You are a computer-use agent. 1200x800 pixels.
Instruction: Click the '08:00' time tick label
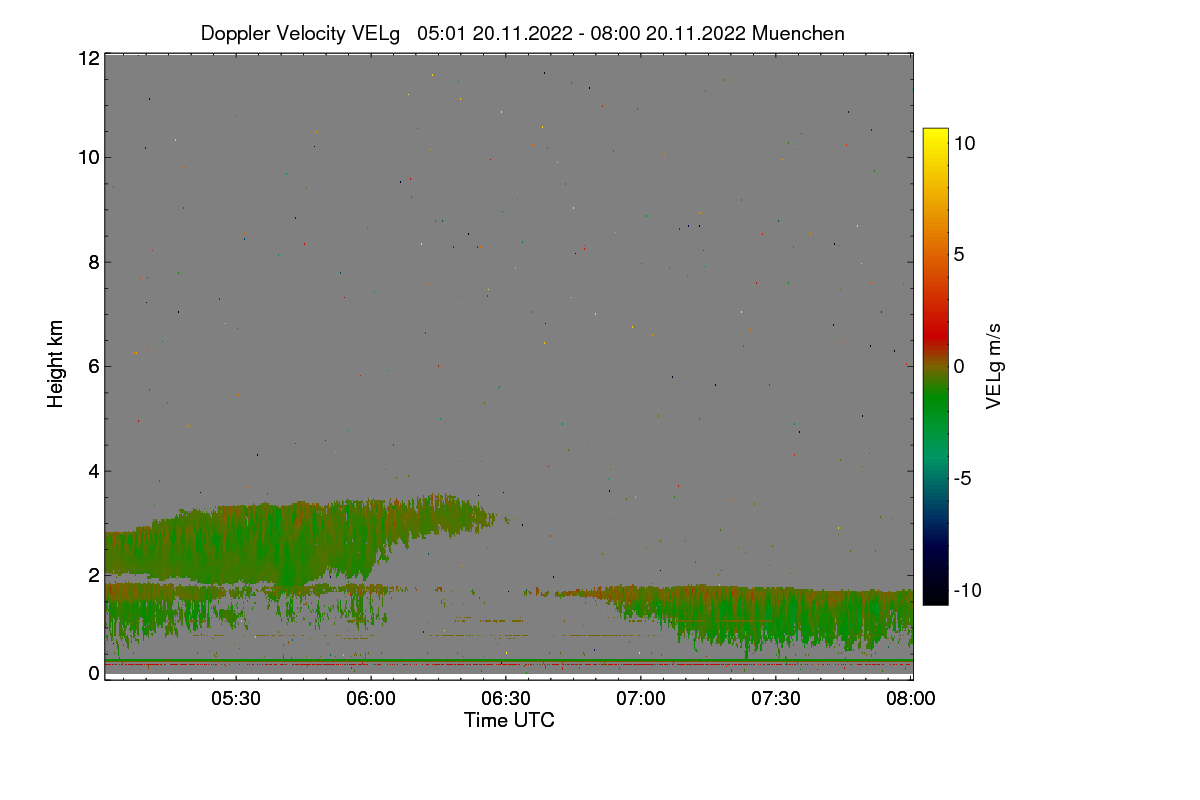coord(912,698)
